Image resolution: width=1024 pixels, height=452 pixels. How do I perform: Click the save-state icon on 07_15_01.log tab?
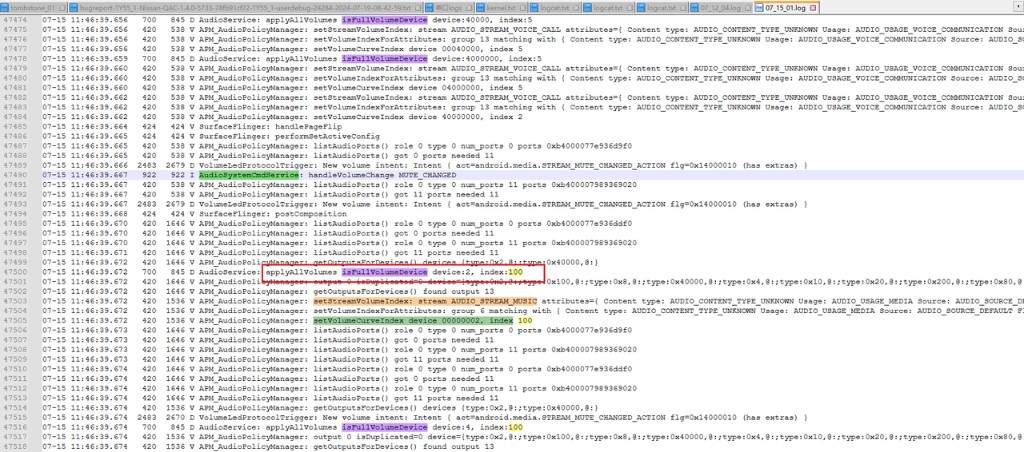point(759,8)
